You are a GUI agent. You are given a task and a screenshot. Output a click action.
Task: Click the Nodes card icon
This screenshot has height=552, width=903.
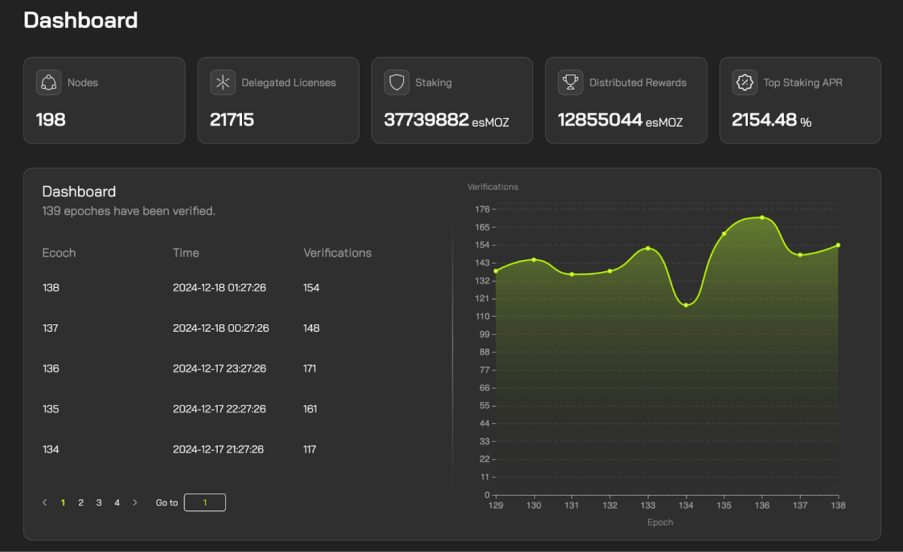(x=48, y=83)
